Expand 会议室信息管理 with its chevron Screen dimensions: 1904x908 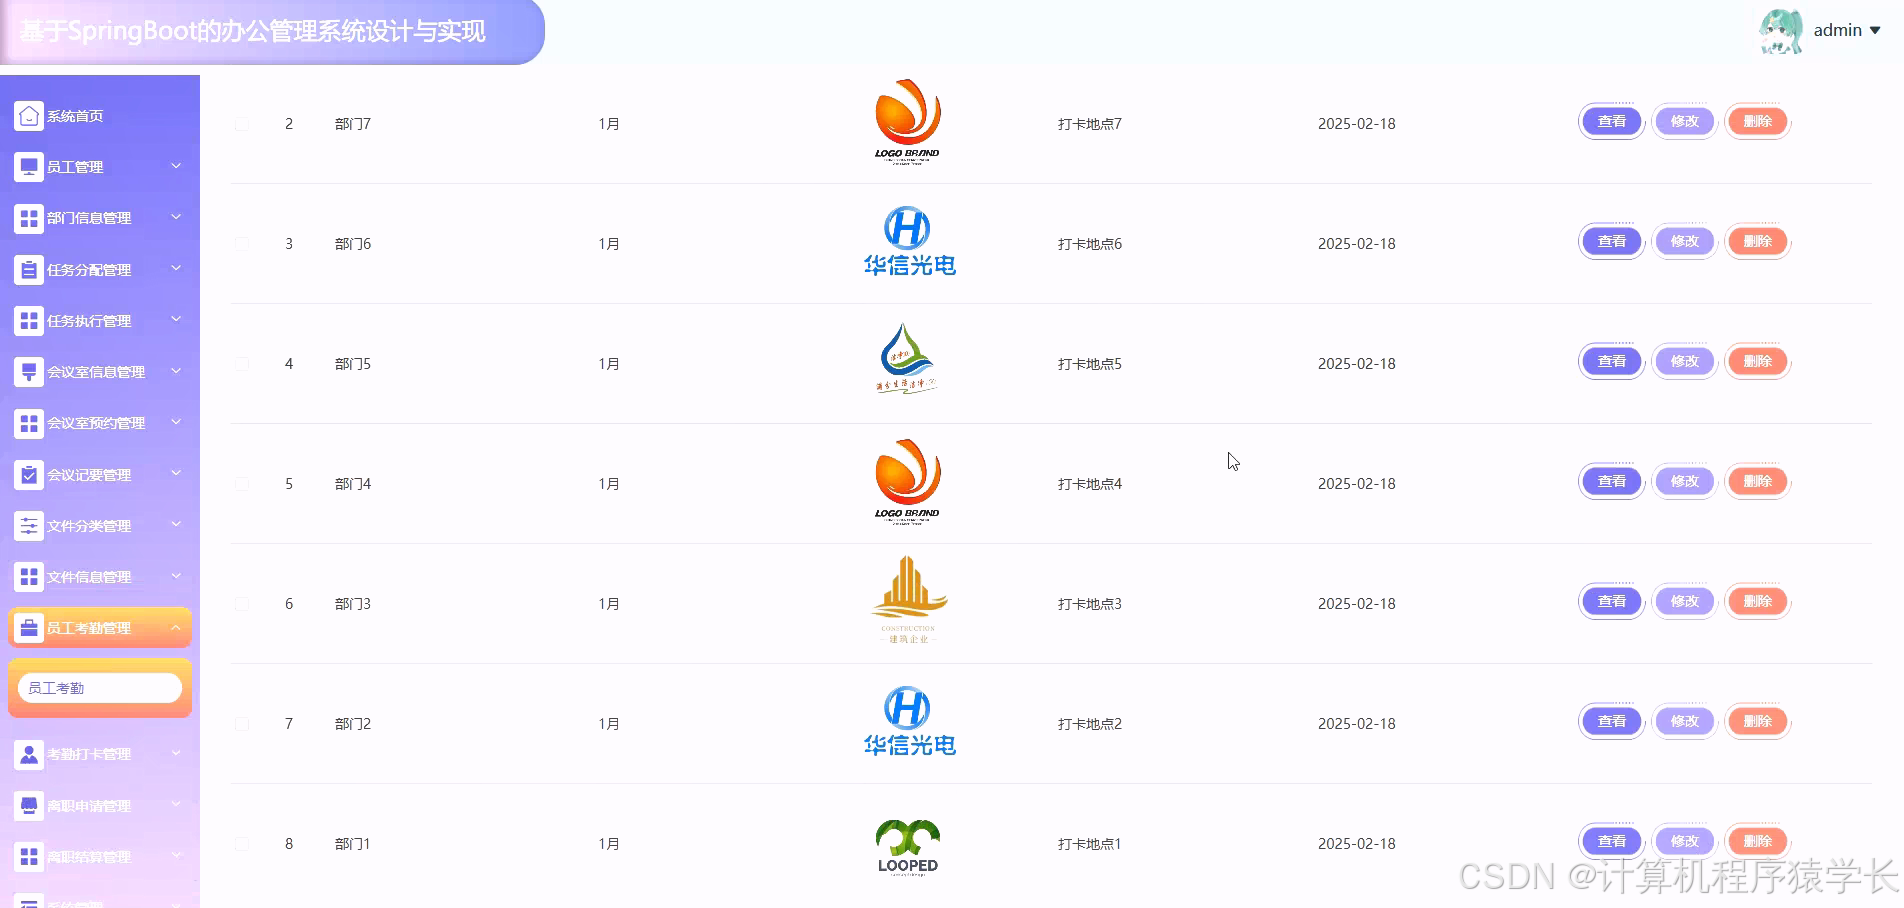pyautogui.click(x=176, y=371)
